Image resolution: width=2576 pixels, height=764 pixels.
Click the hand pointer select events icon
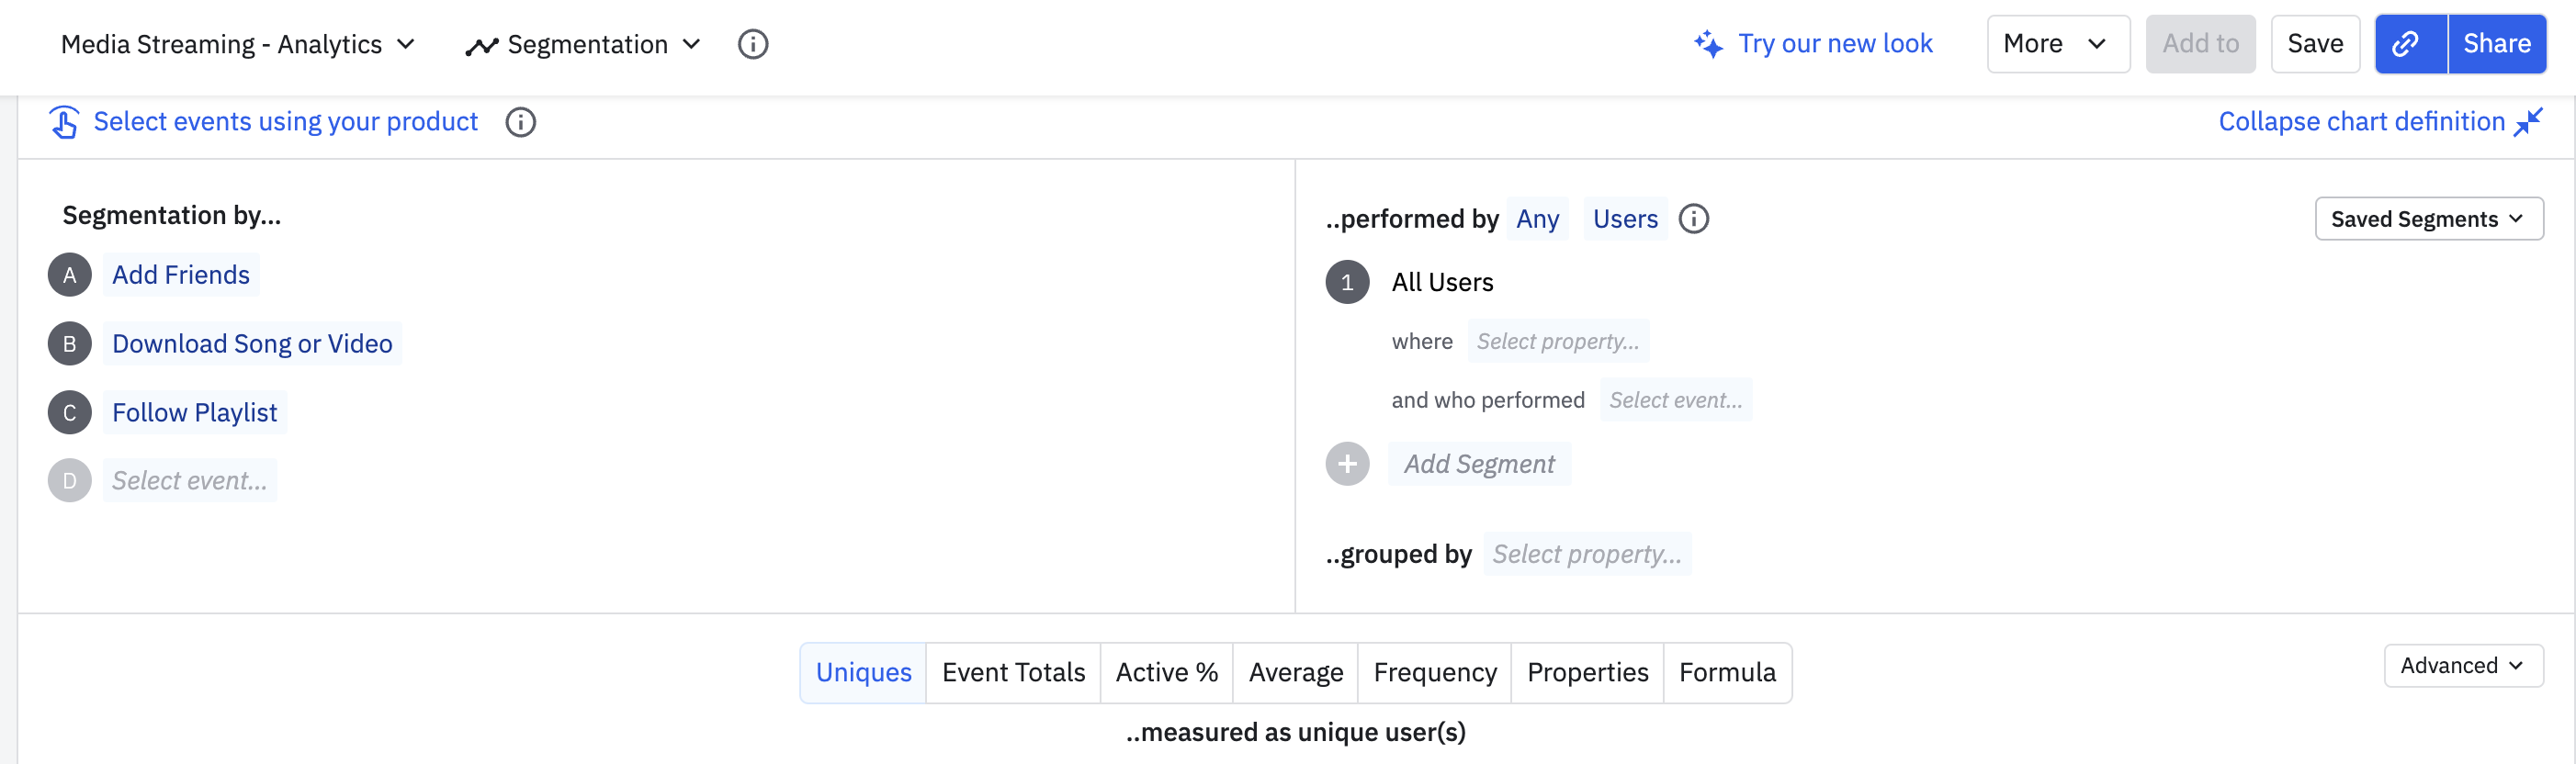64,122
